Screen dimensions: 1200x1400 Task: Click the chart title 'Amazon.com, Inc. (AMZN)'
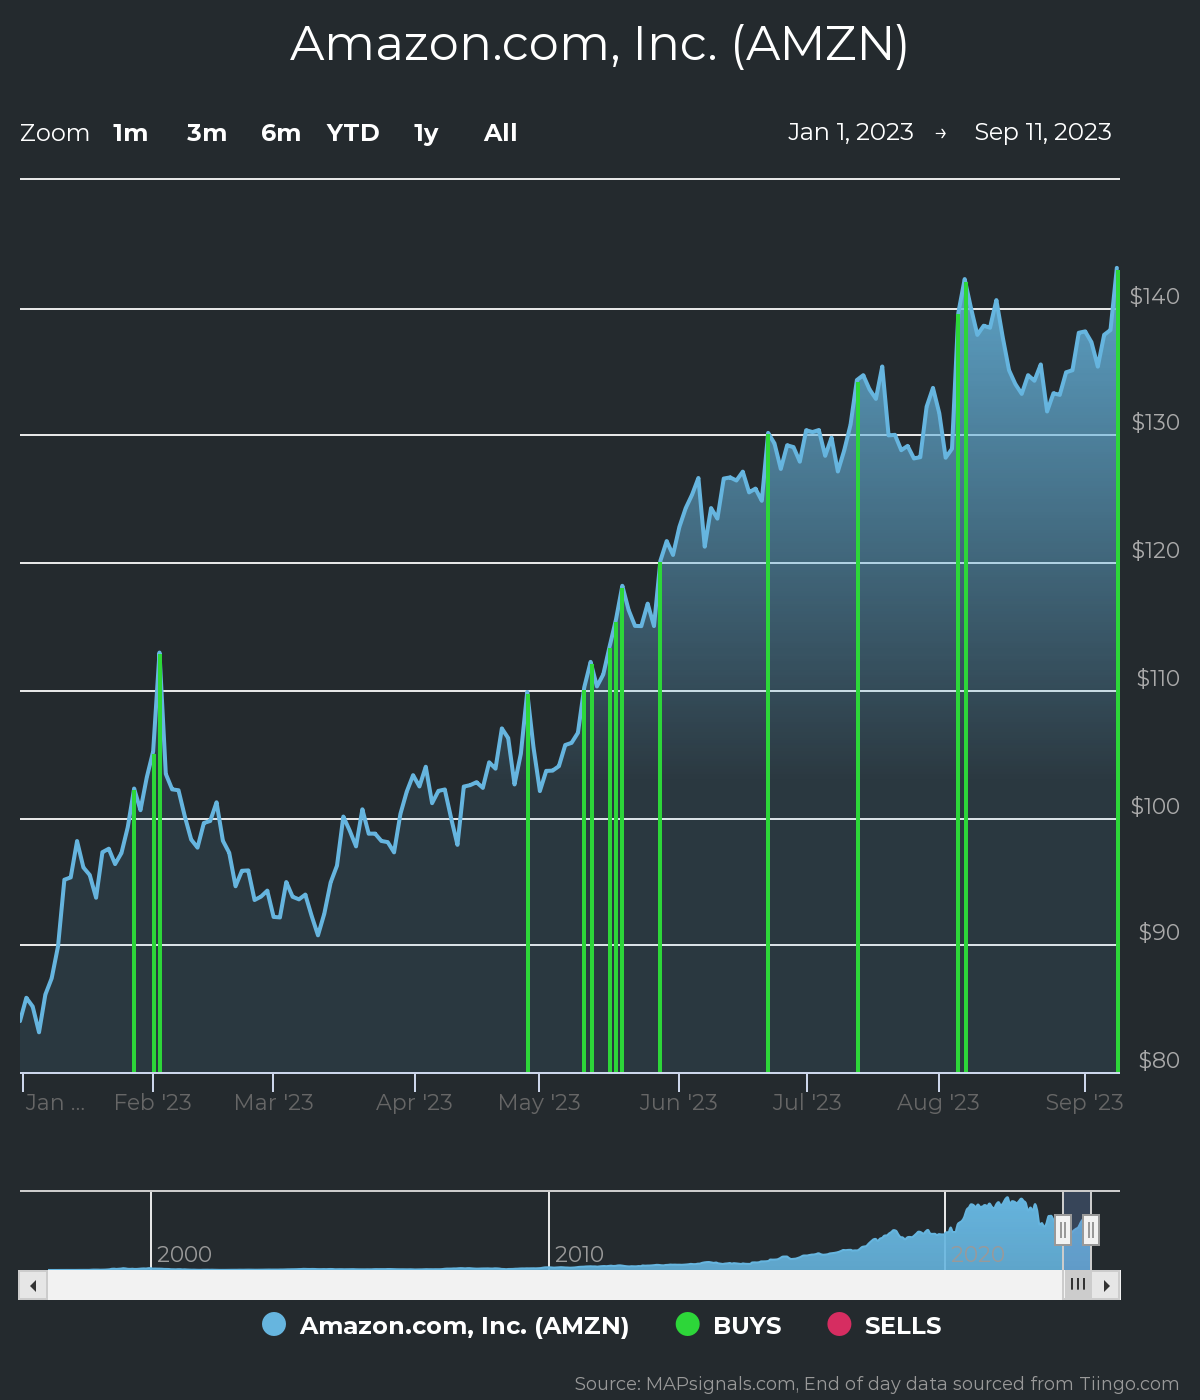600,44
